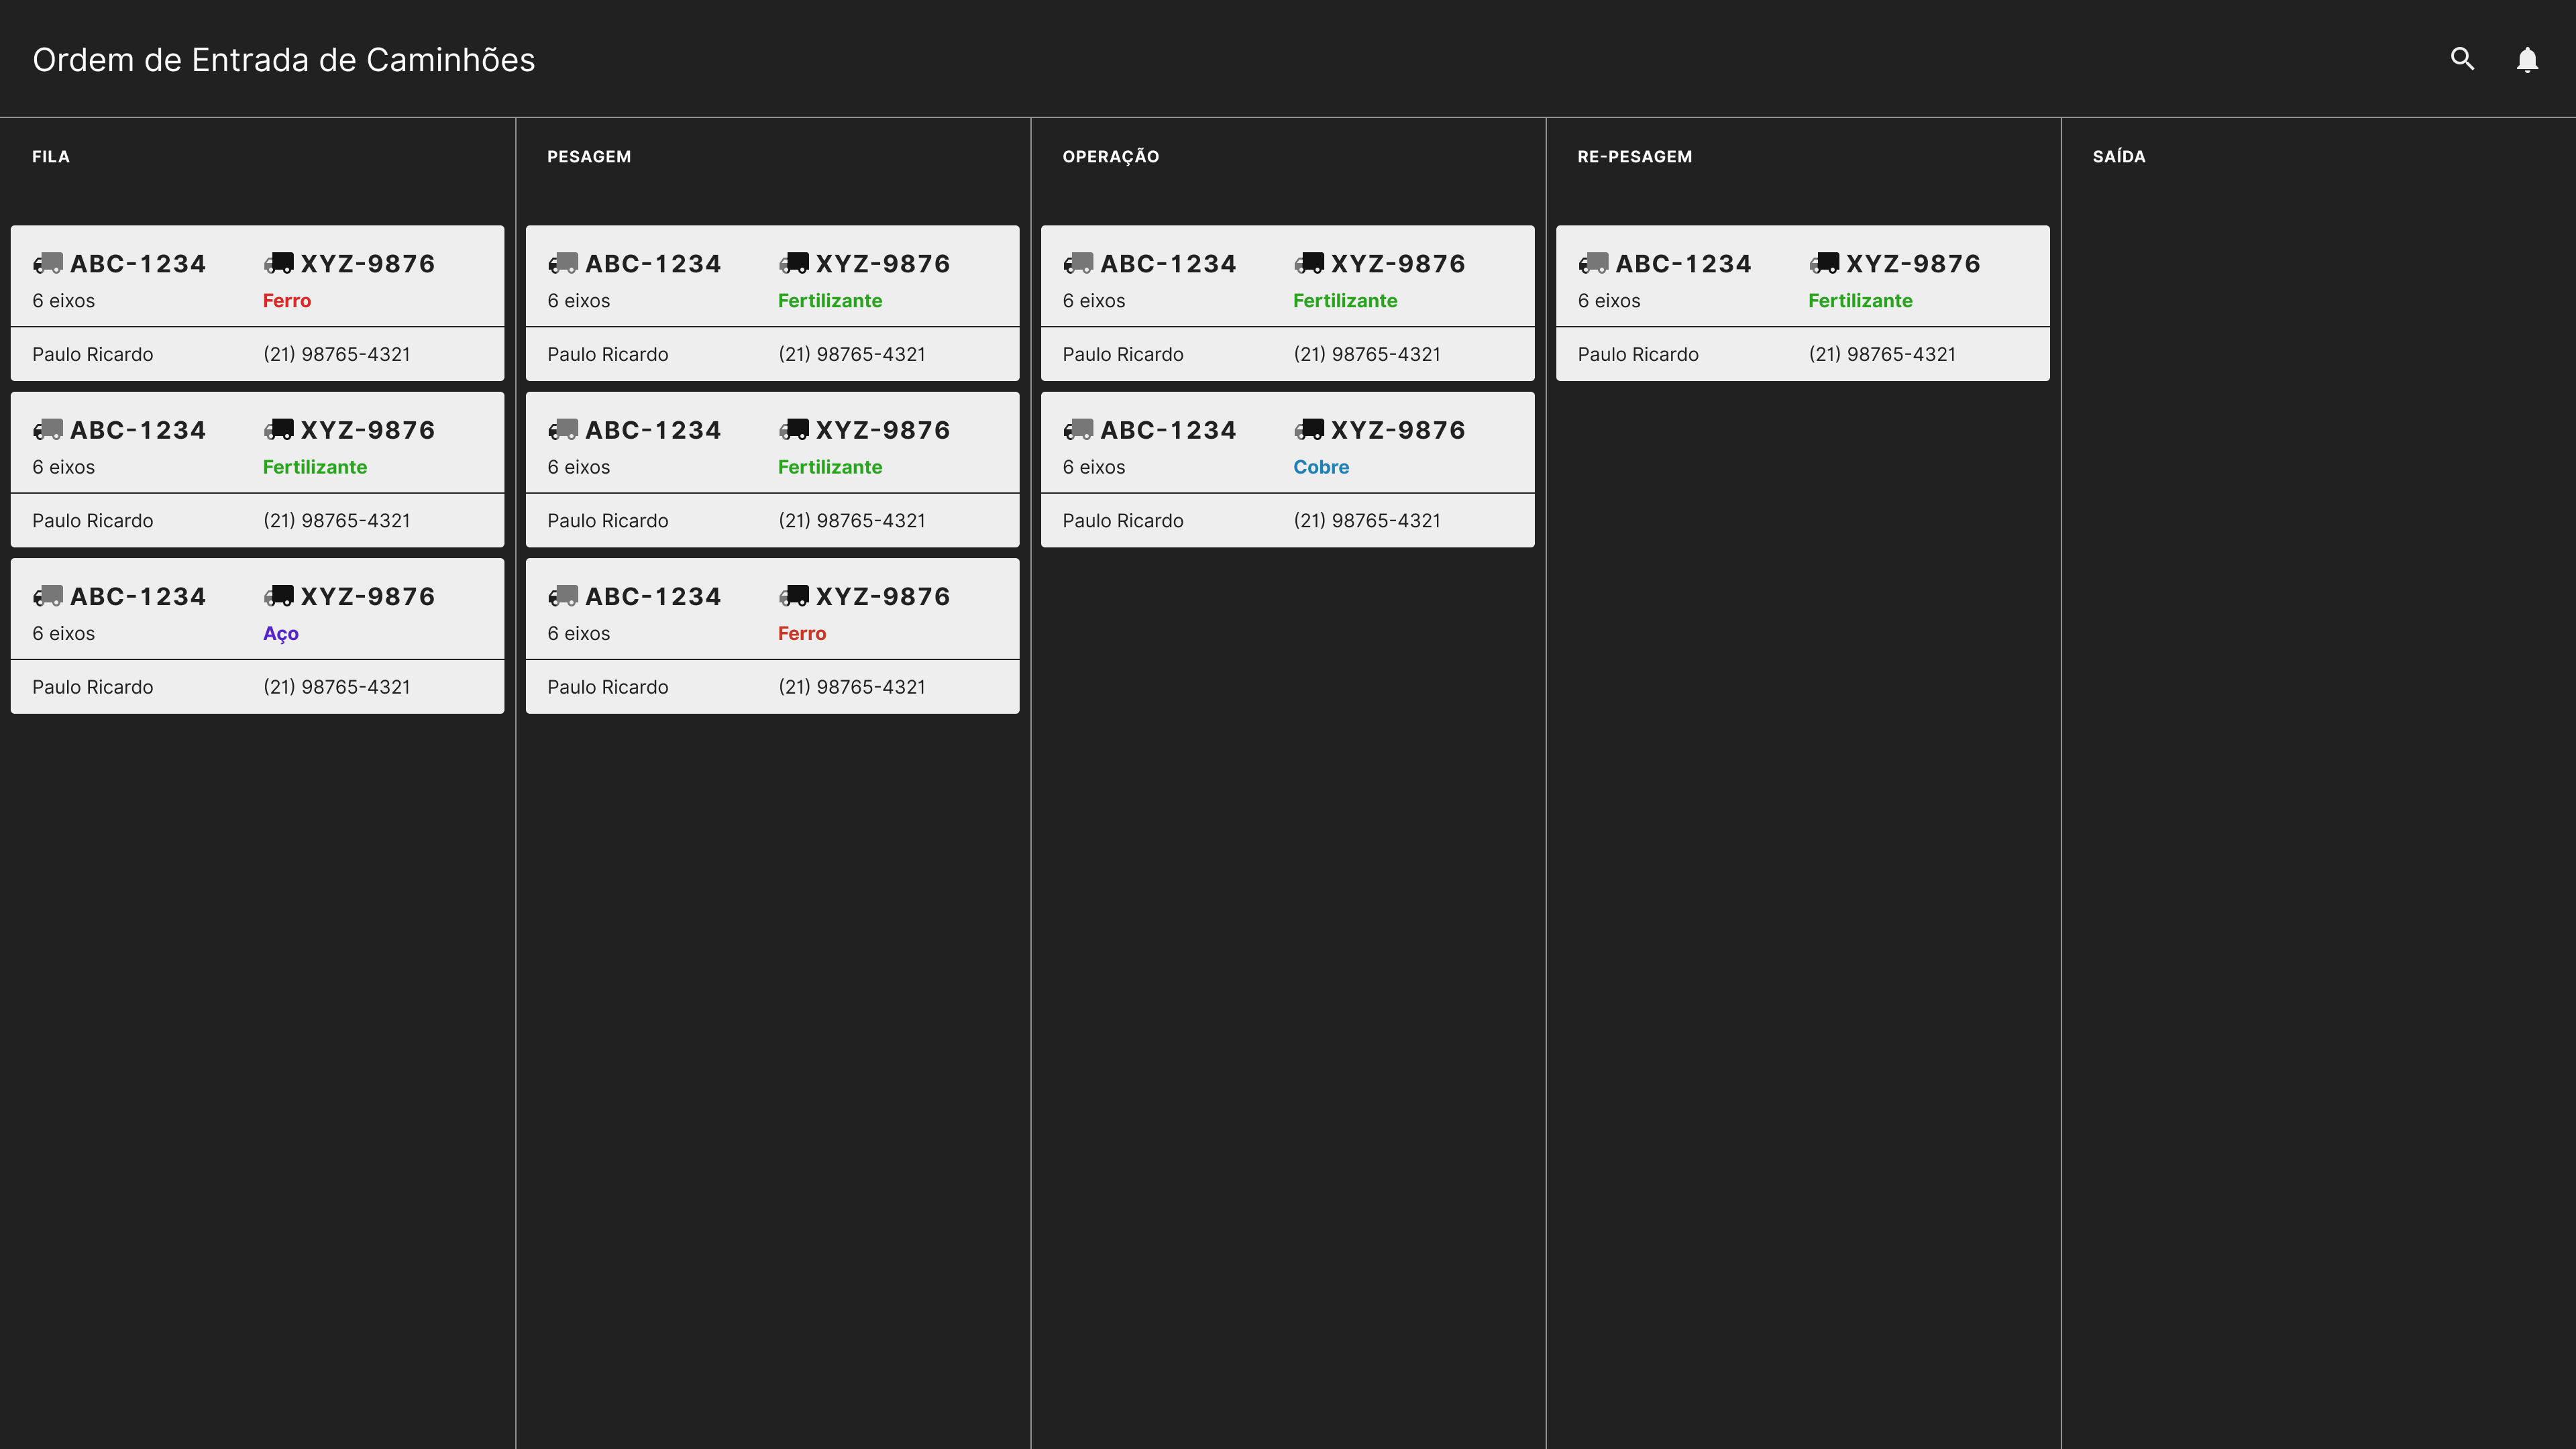Click the Fertilizante label in FILA column
The width and height of the screenshot is (2576, 1449).
(315, 467)
